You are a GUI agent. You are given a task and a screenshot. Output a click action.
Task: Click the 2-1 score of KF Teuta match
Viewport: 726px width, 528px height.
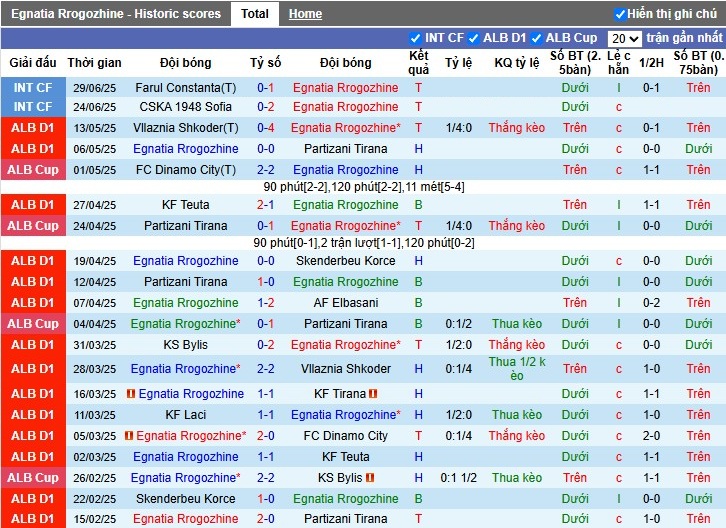coord(266,205)
